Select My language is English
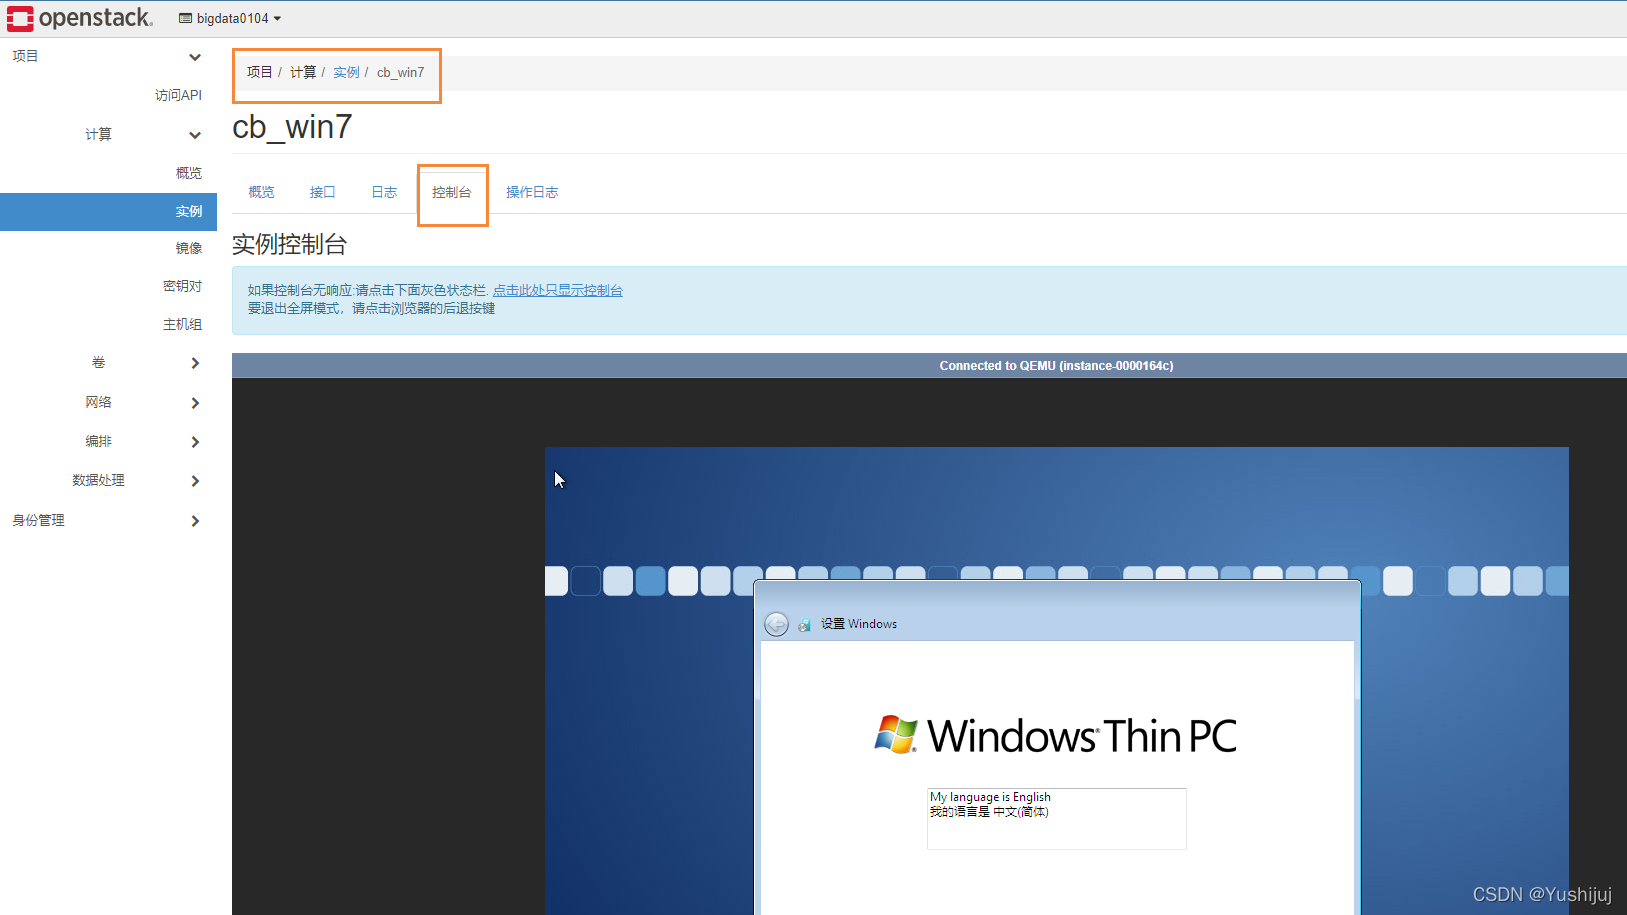 pos(990,797)
